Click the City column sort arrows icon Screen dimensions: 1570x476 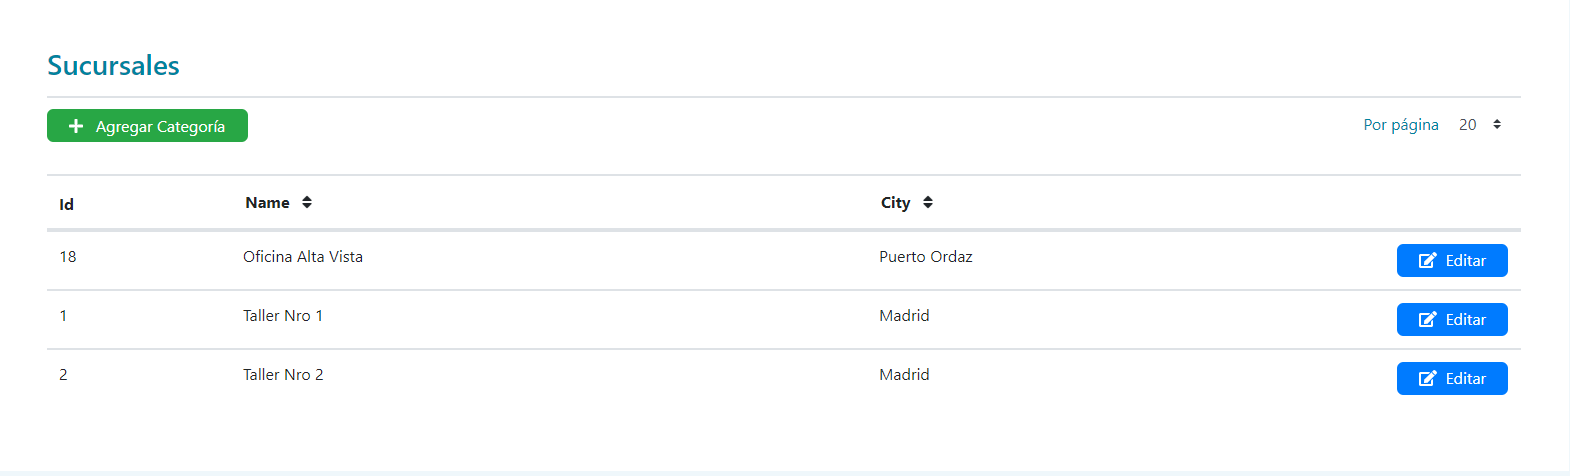(928, 202)
